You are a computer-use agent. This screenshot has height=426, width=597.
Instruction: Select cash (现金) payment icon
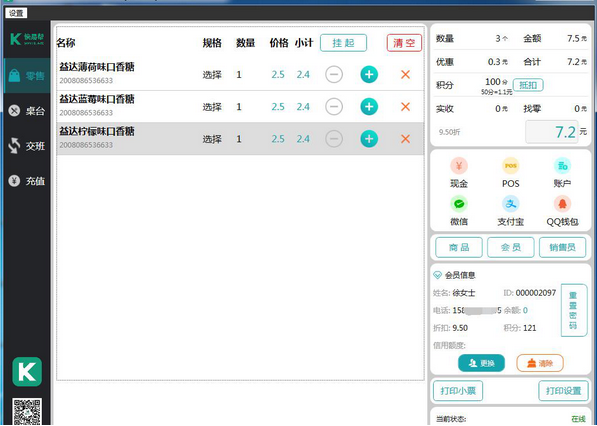coord(459,166)
